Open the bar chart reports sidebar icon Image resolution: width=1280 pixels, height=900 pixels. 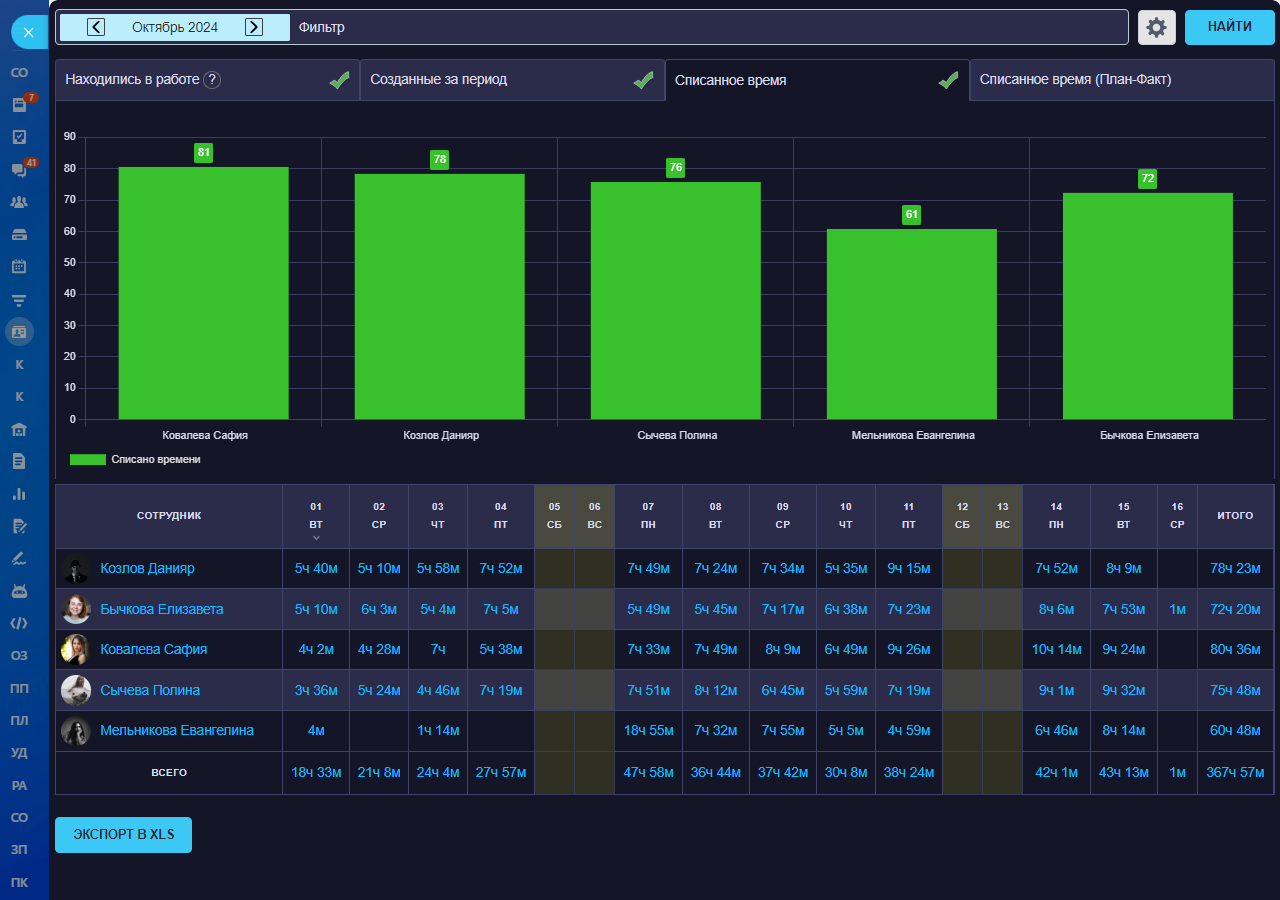tap(19, 493)
